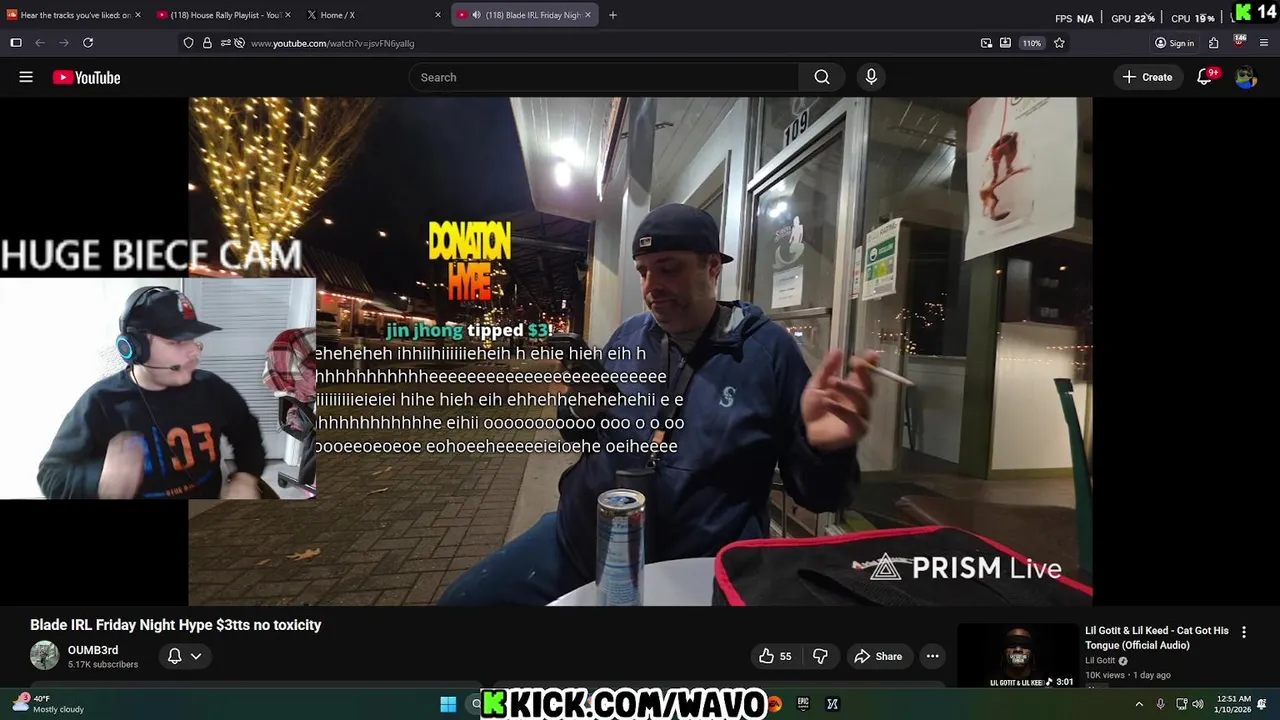
Task: Mute the playing tab via speaker icon
Action: tap(475, 15)
